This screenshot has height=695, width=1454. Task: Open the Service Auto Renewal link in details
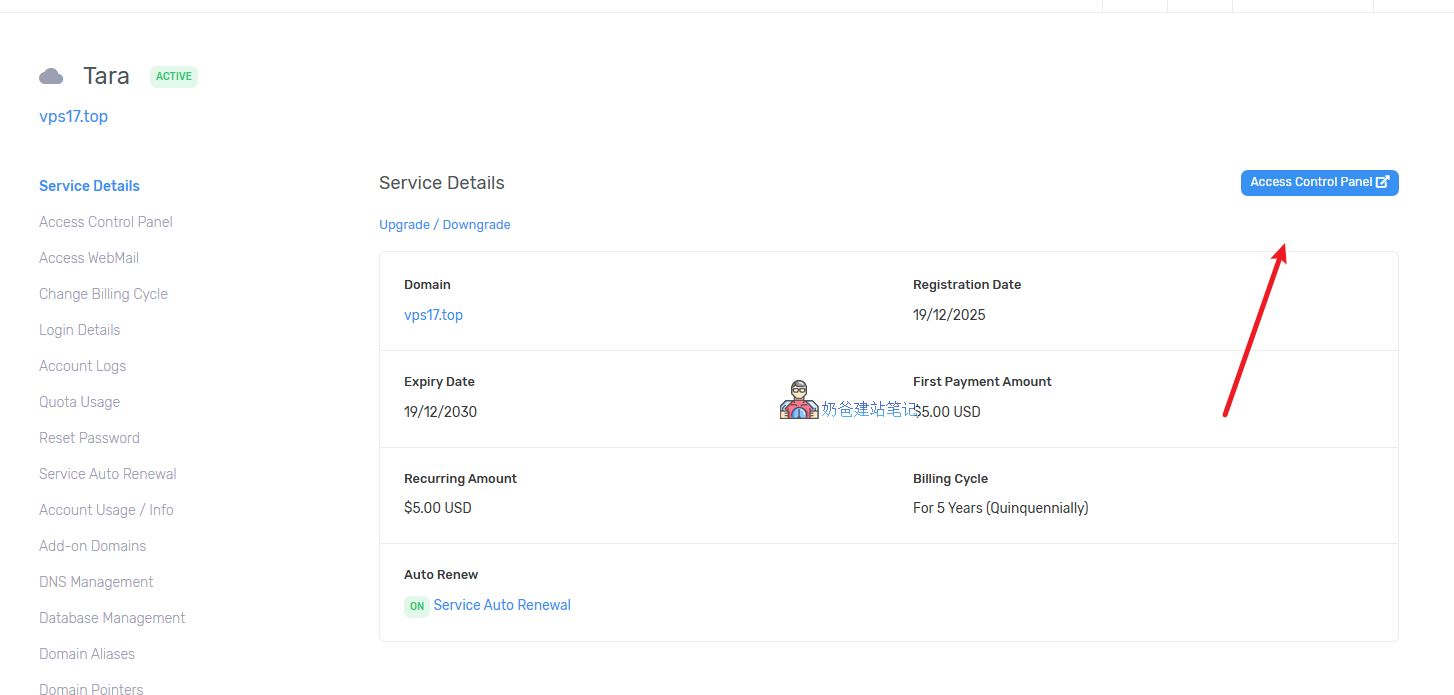(502, 605)
